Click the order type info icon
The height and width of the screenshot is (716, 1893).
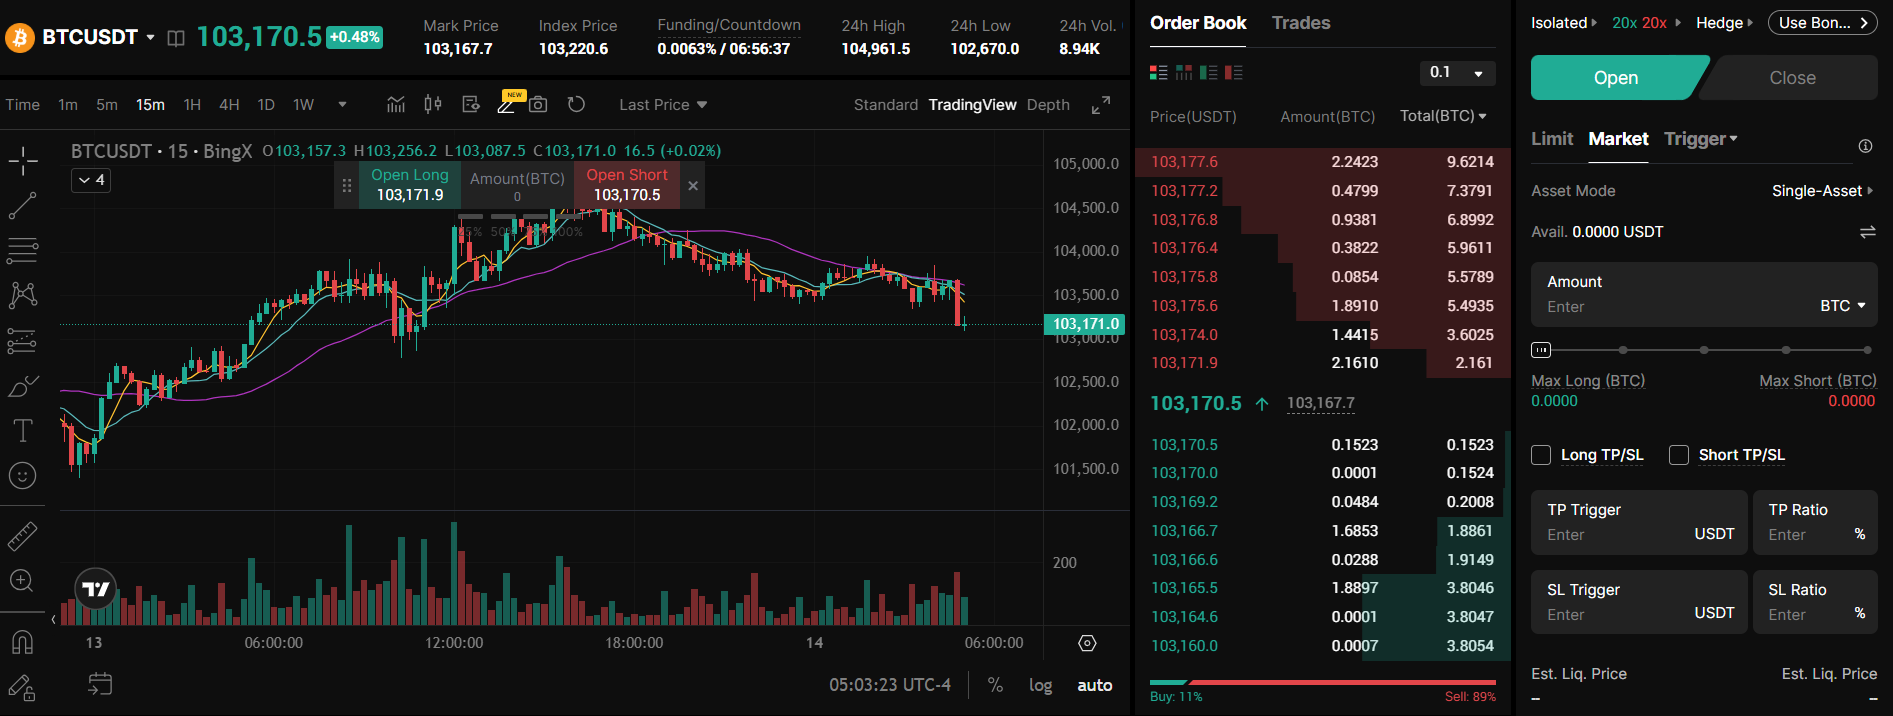(x=1865, y=146)
